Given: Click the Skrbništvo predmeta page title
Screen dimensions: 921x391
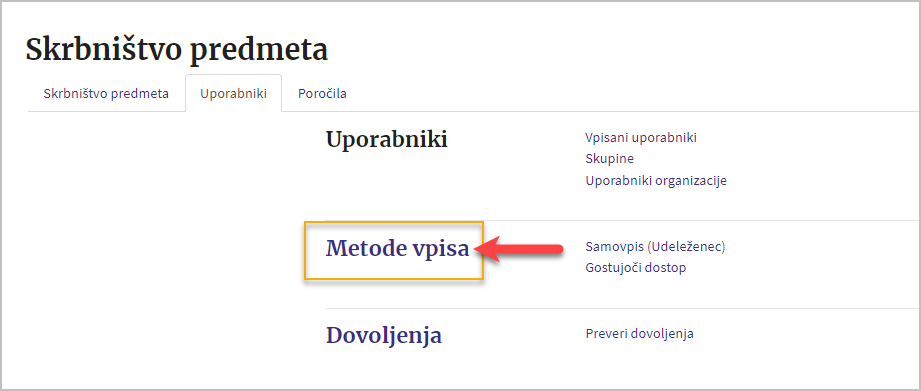Looking at the screenshot, I should point(177,49).
